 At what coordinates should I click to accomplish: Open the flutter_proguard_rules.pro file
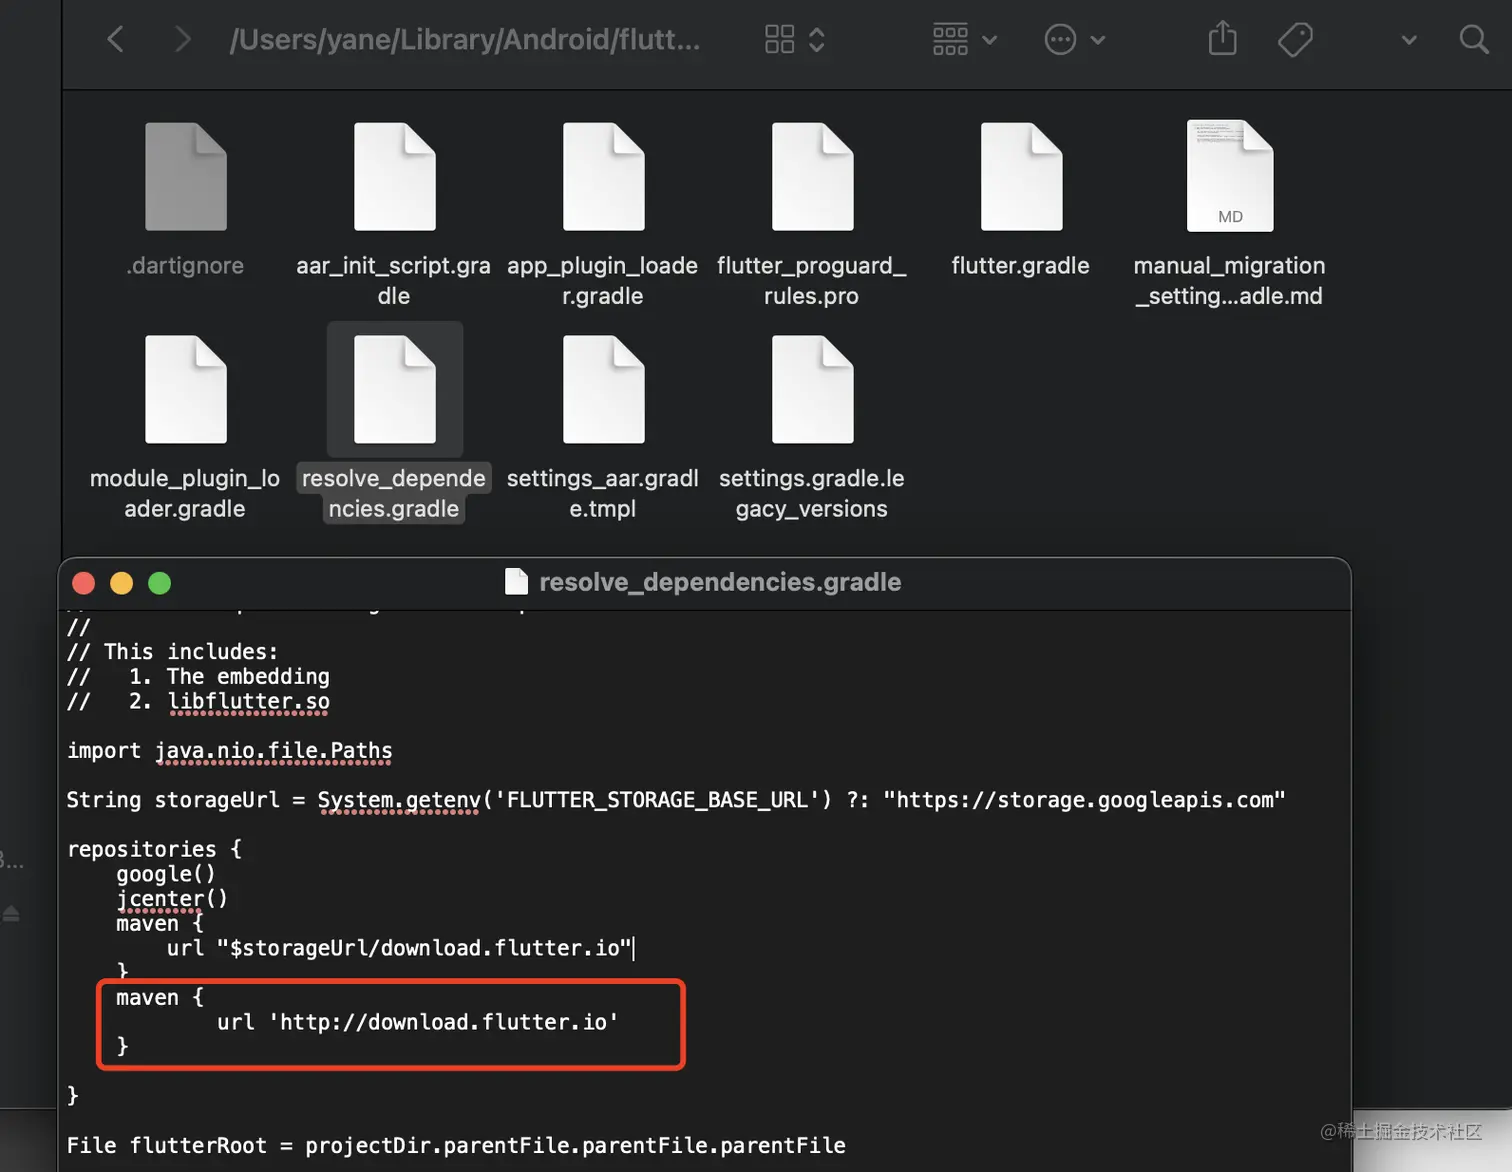[x=811, y=176]
